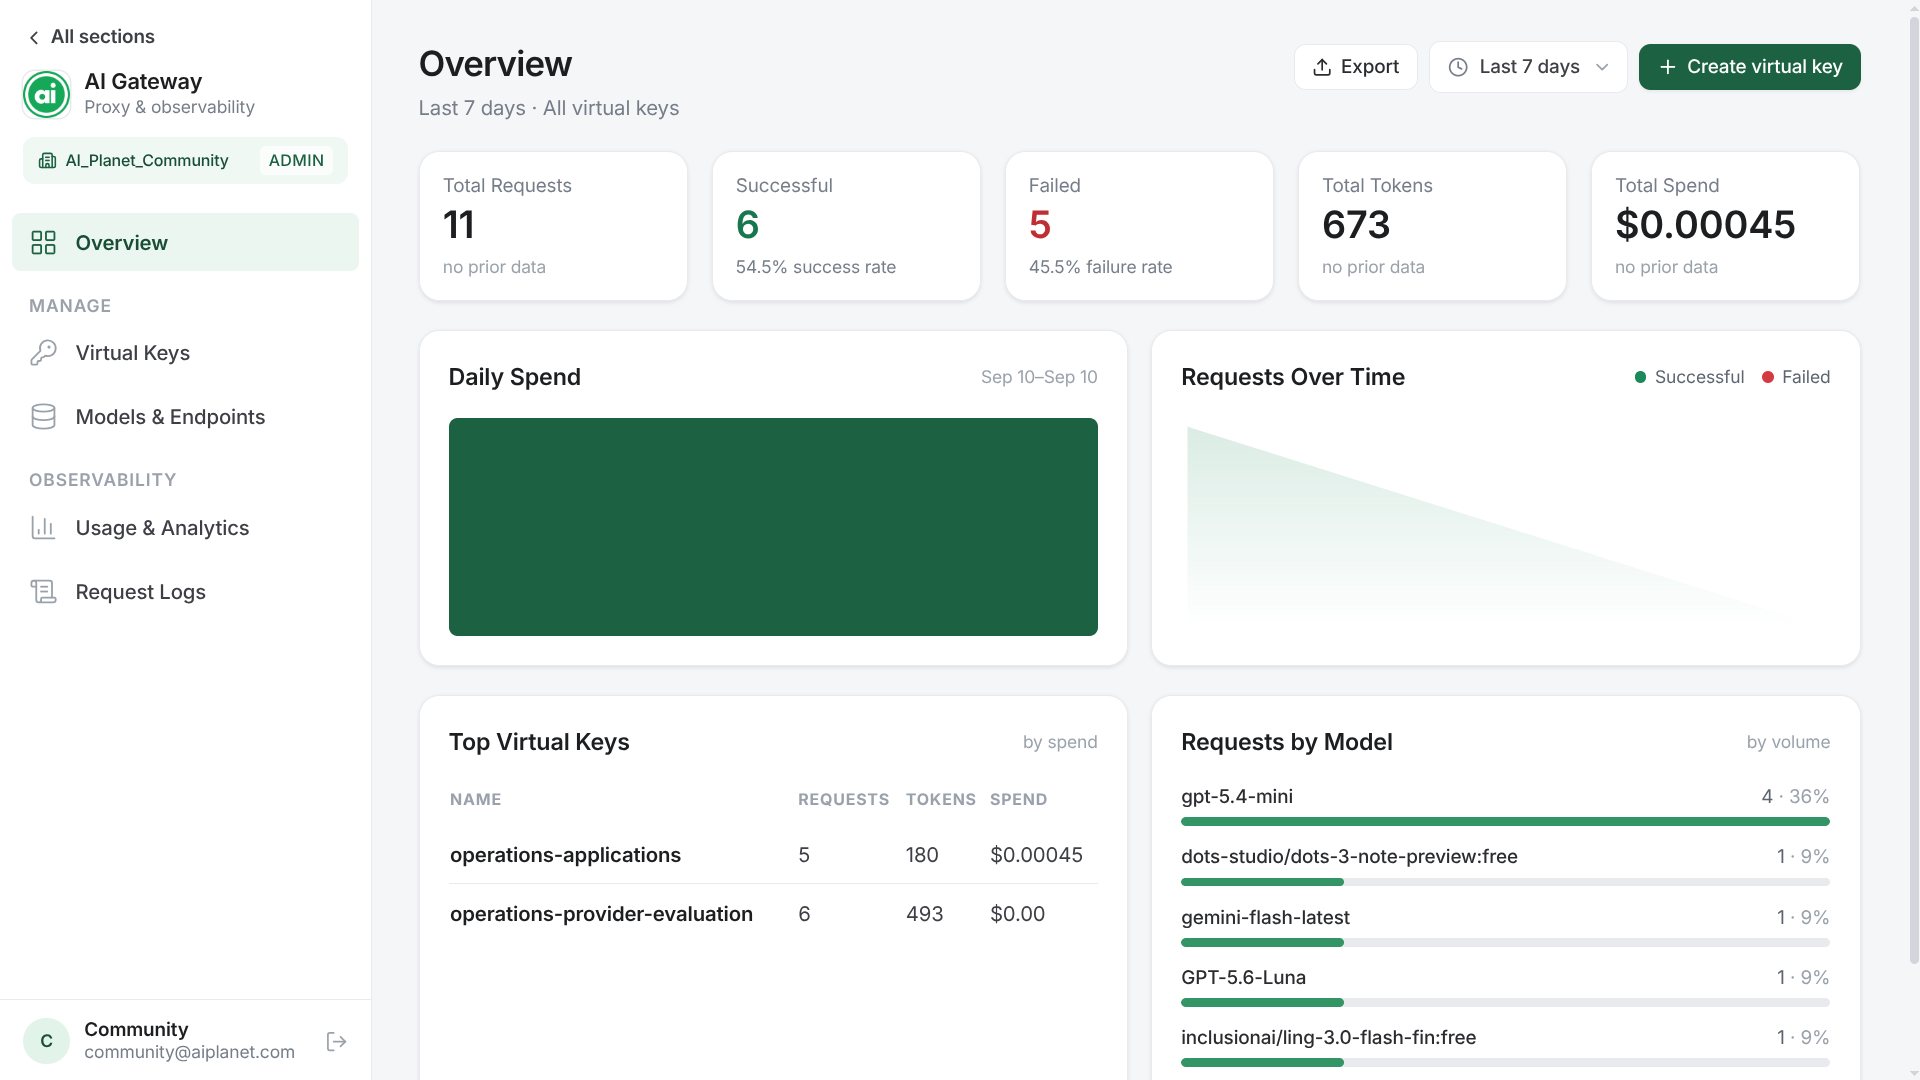Click the 4 · 36% value
This screenshot has height=1080, width=1920.
[x=1795, y=797]
